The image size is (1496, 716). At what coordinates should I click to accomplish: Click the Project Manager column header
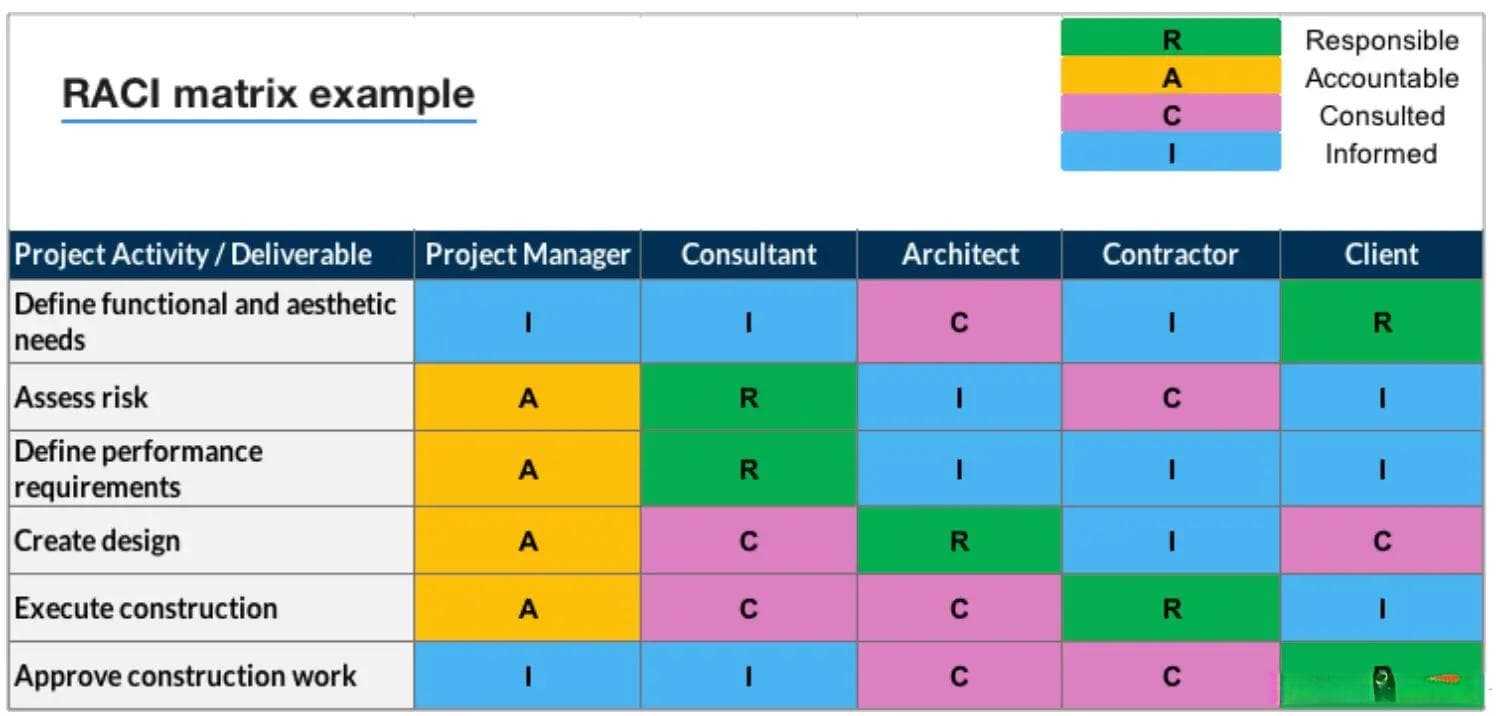527,254
